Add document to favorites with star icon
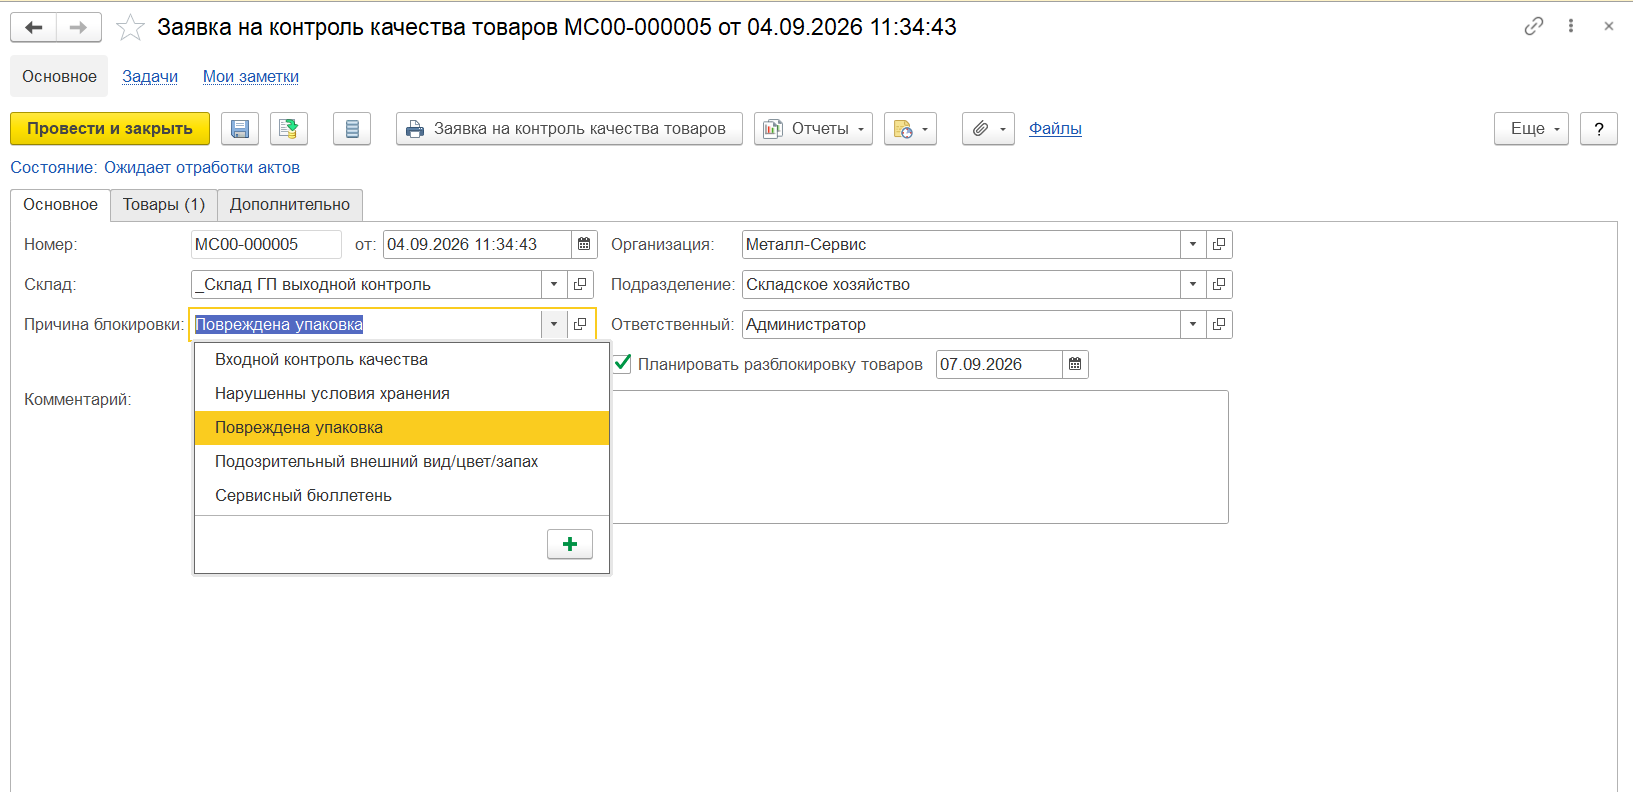This screenshot has height=792, width=1633. point(130,27)
